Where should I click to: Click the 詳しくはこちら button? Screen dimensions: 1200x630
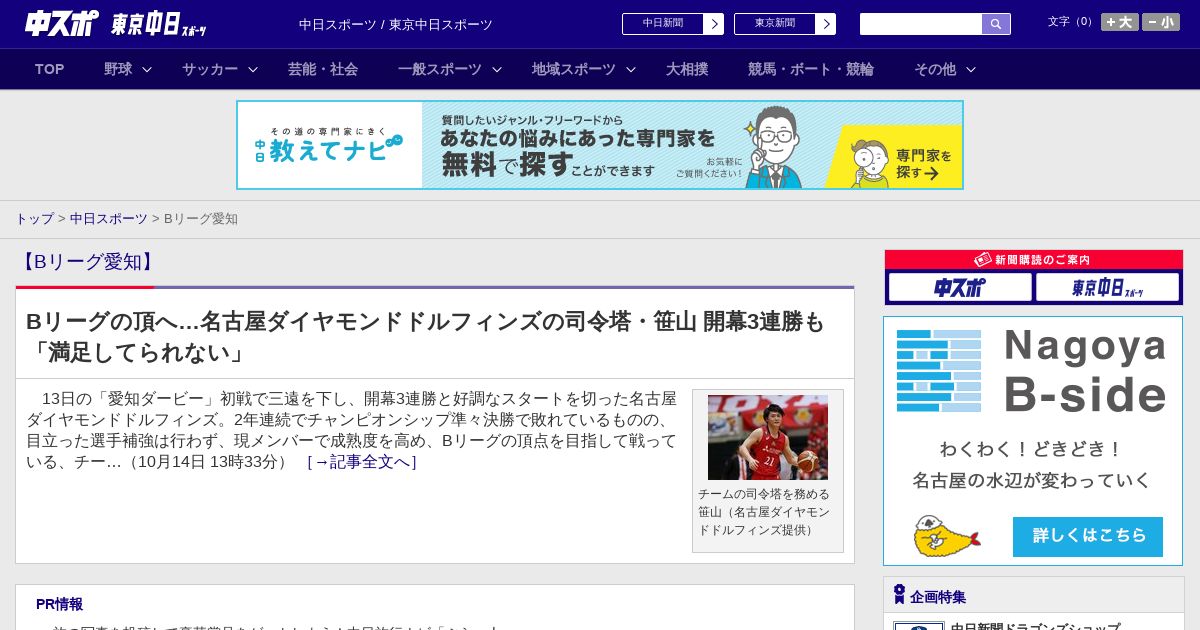click(x=1088, y=537)
